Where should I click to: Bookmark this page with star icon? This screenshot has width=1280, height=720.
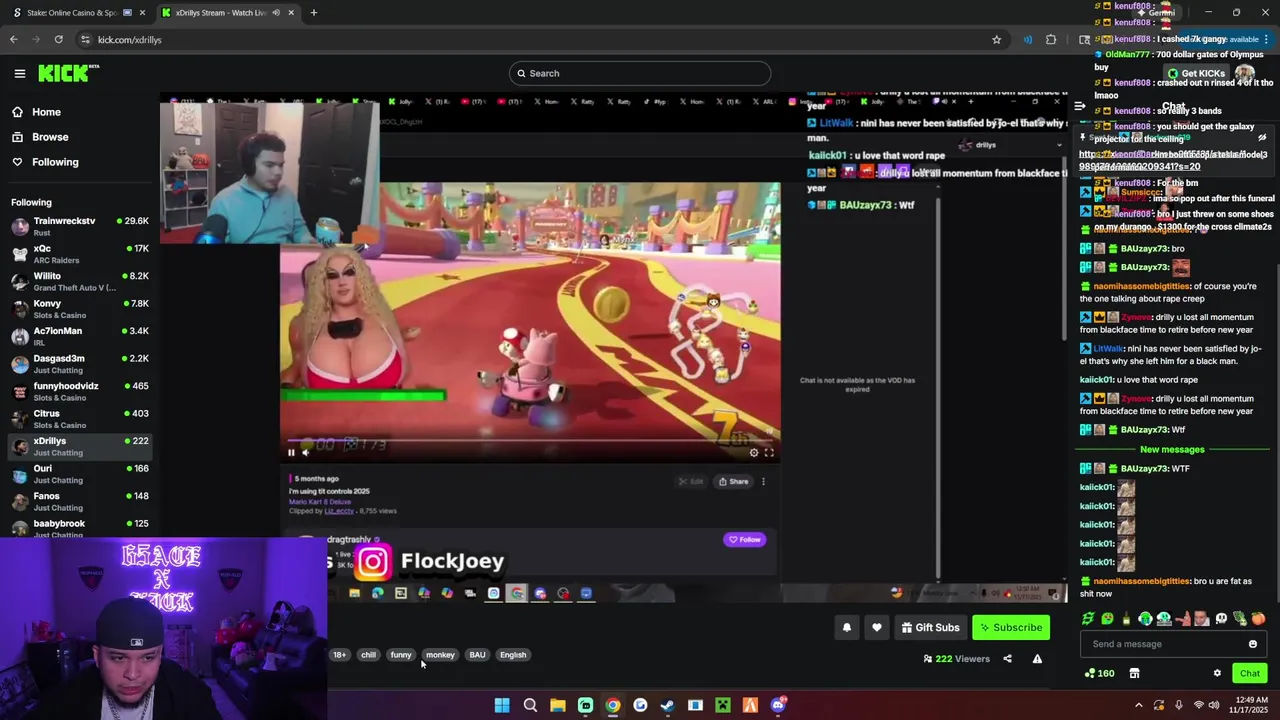tap(996, 39)
